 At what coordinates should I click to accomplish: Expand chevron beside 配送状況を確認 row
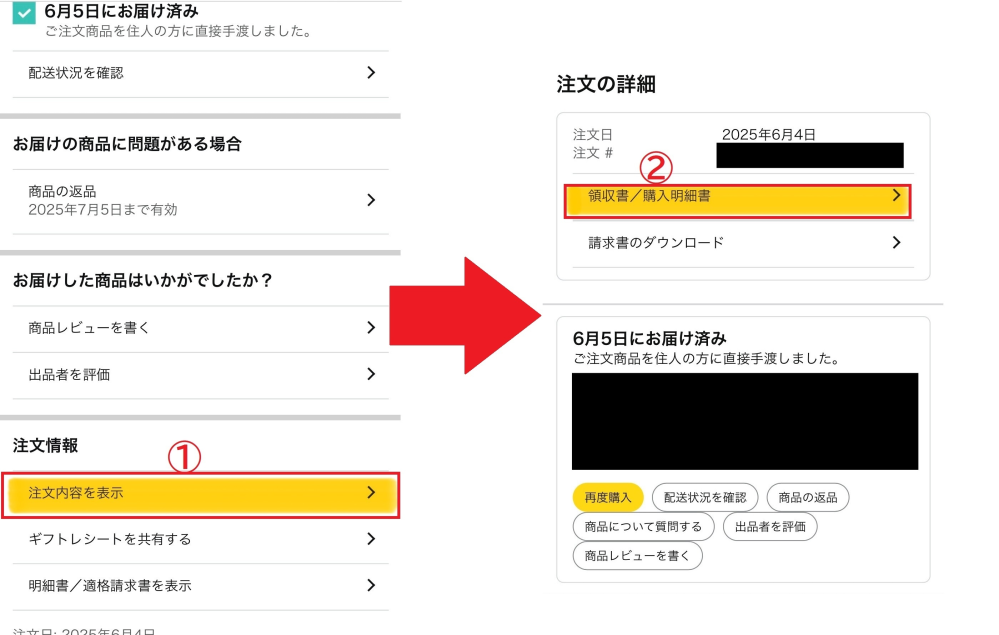click(371, 73)
